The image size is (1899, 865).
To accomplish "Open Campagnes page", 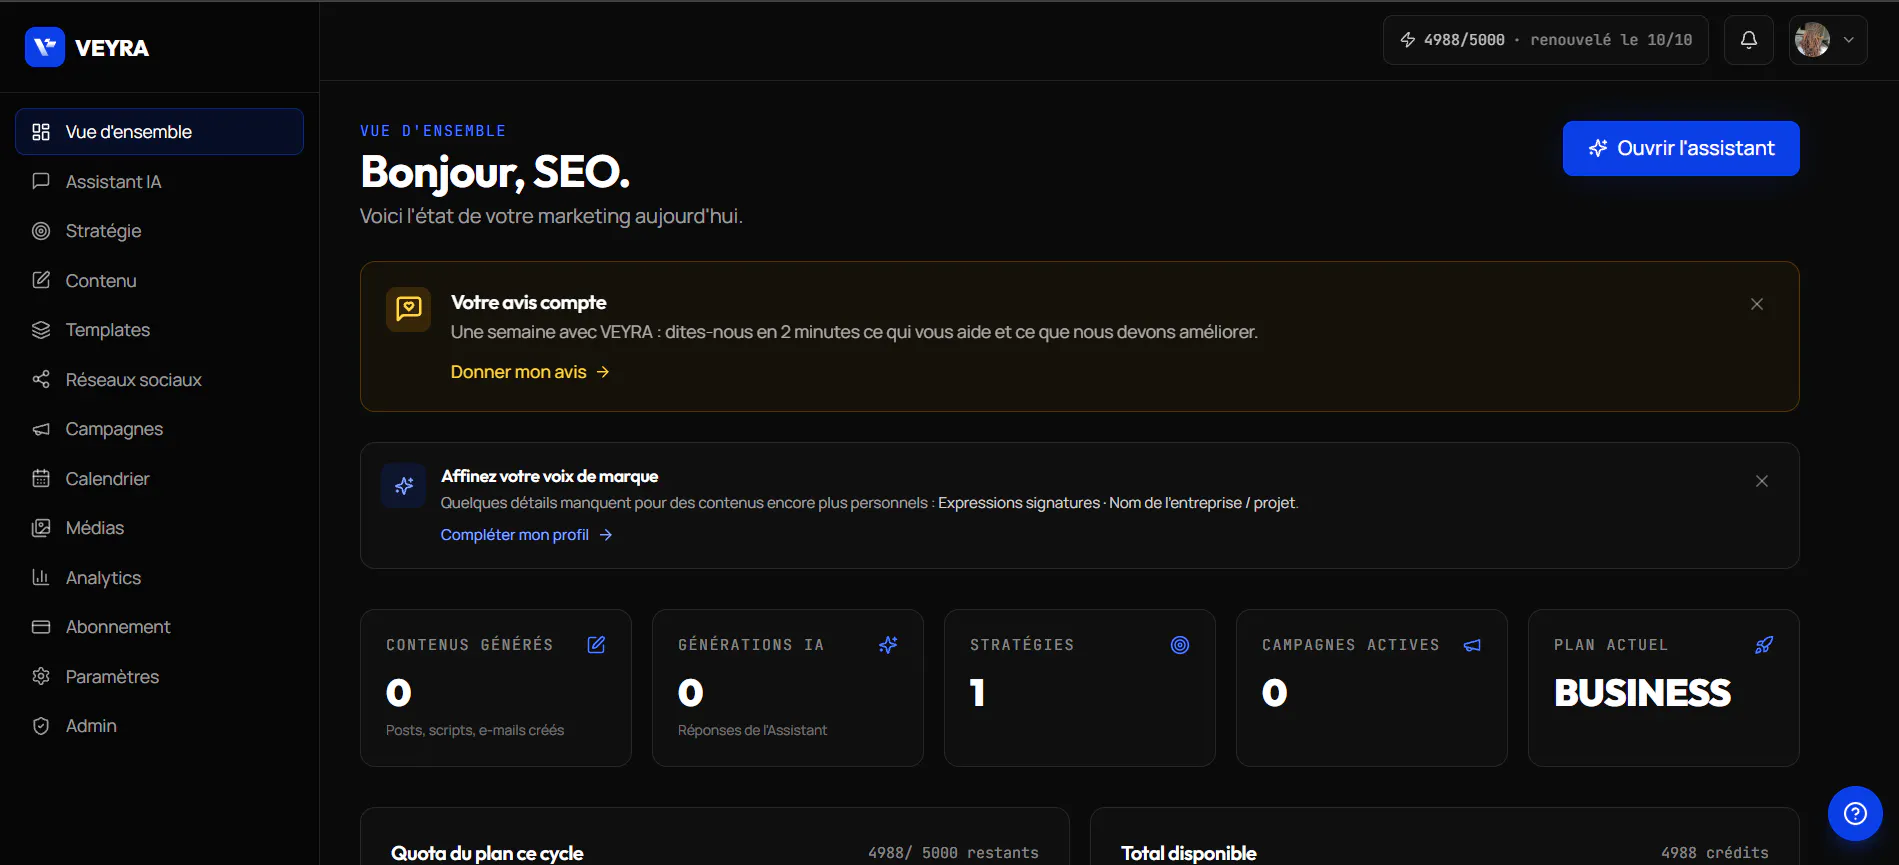I will [159, 429].
